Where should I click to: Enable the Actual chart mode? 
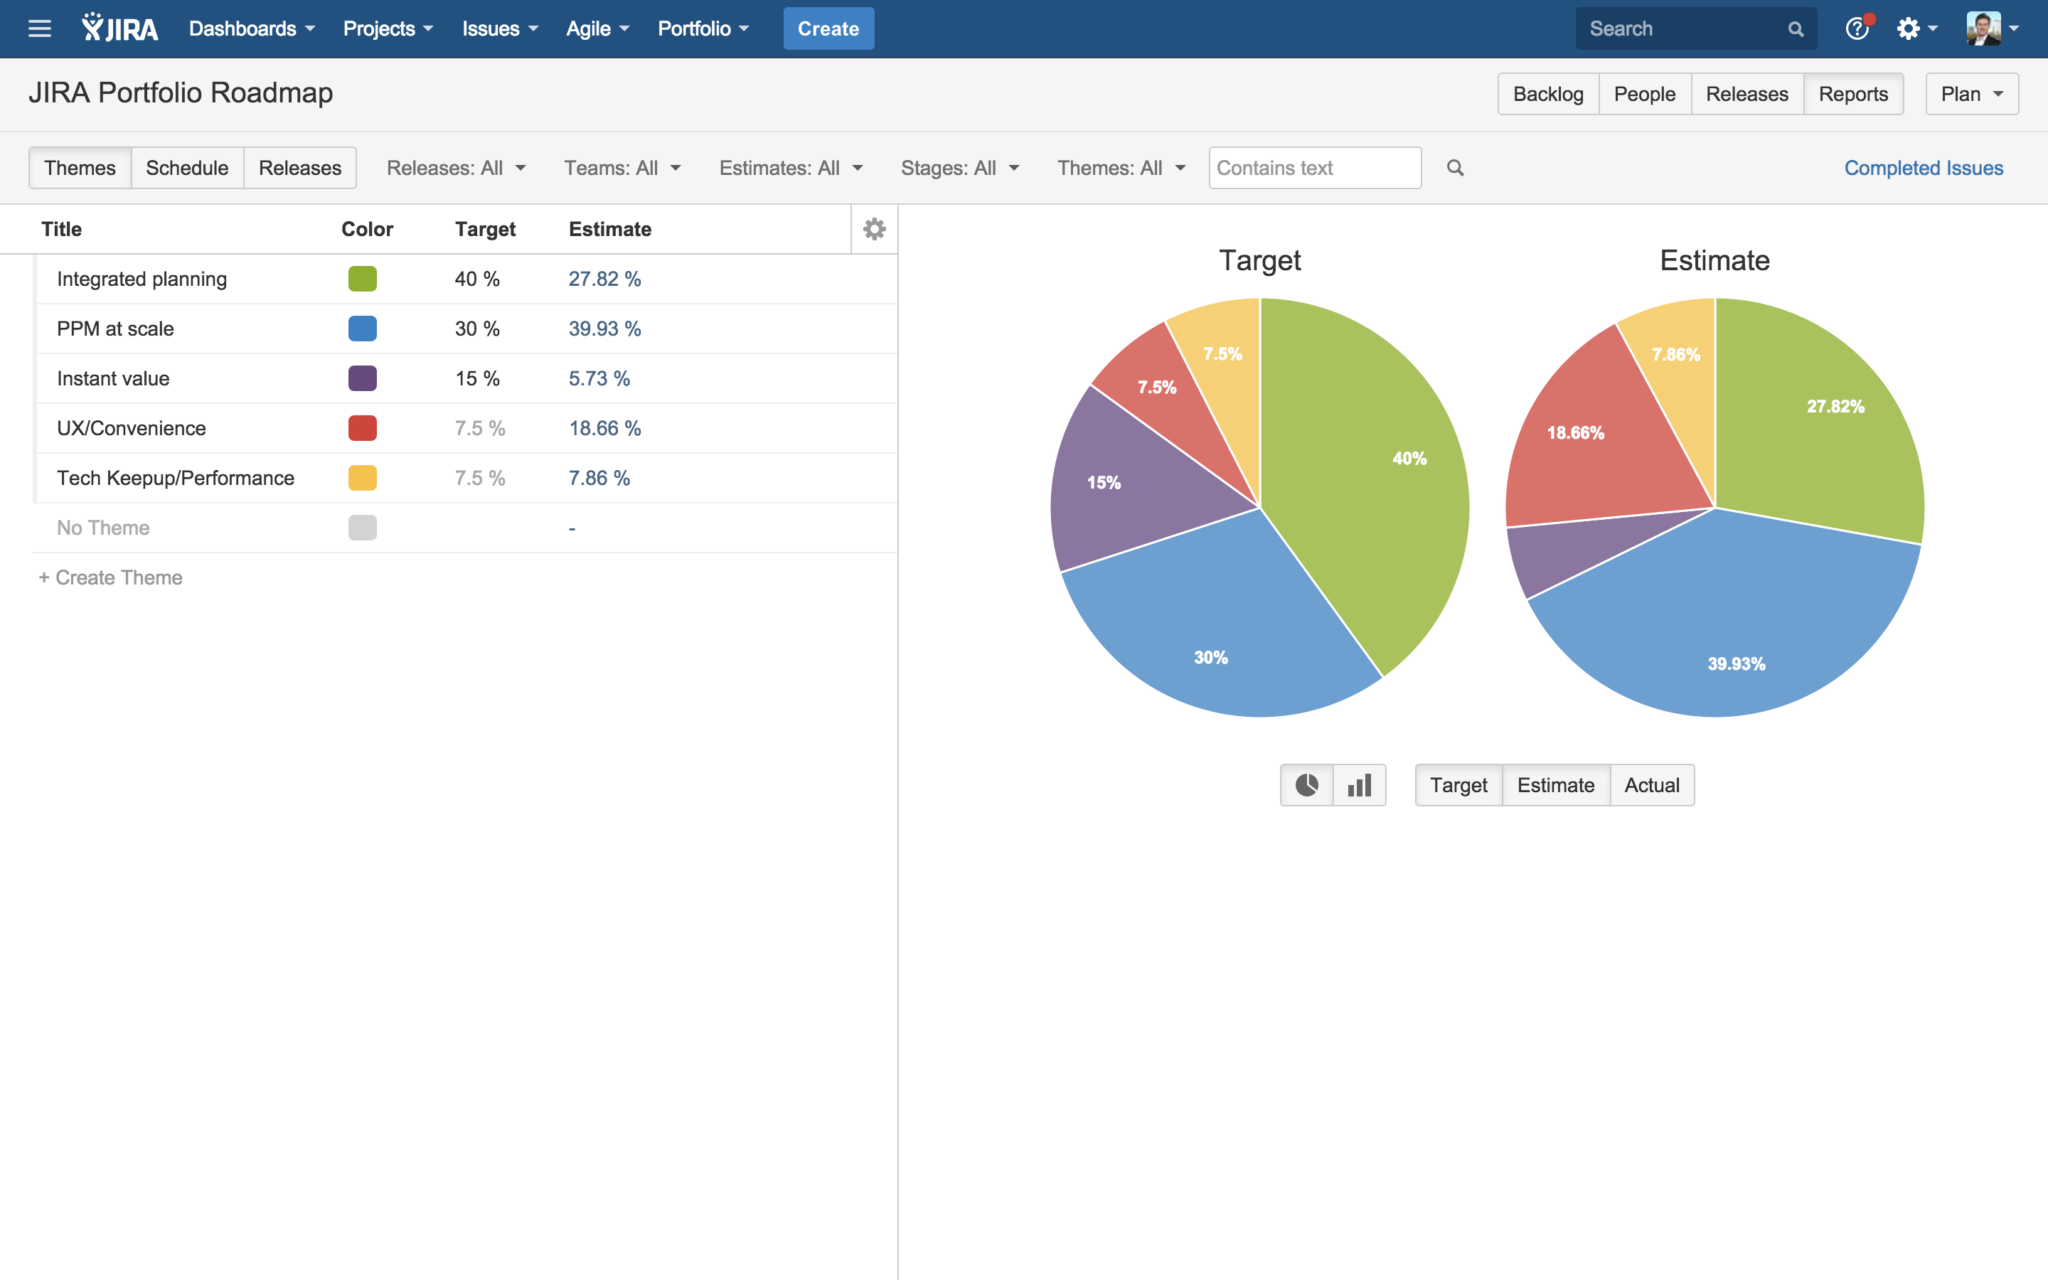1651,785
